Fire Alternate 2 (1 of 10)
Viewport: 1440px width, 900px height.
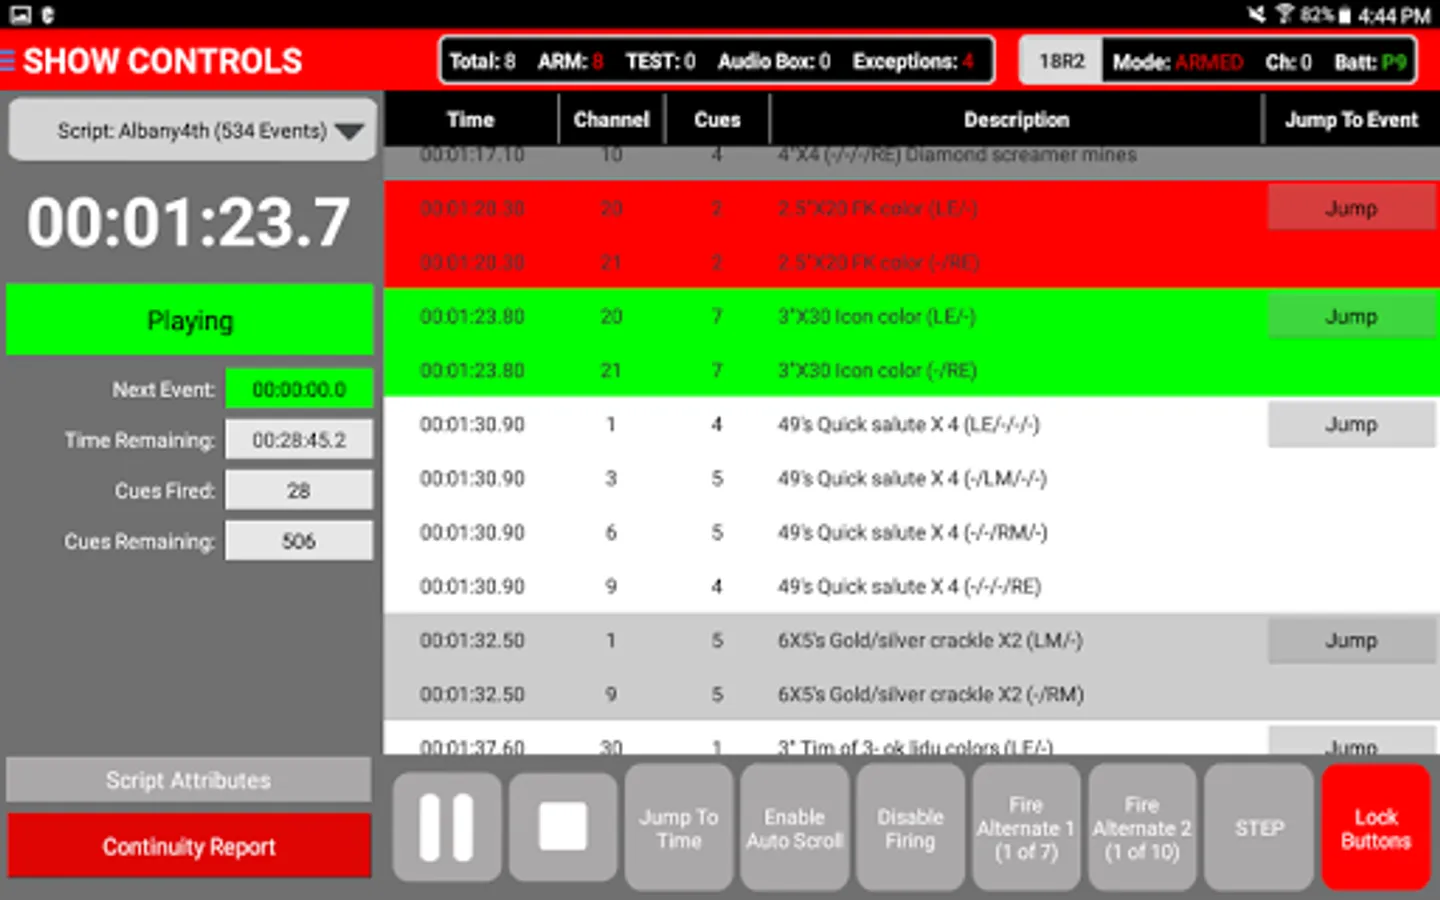pyautogui.click(x=1142, y=828)
